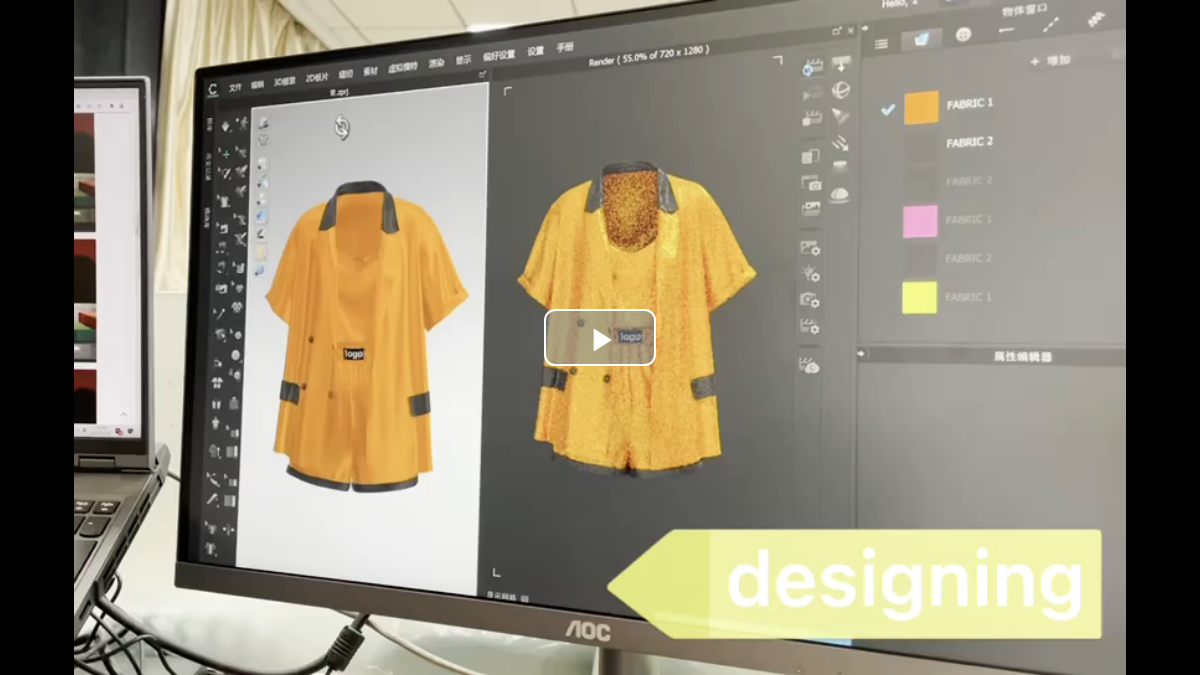Pick the pink FABRIC 1 color swatch
This screenshot has width=1200, height=675.
click(920, 221)
